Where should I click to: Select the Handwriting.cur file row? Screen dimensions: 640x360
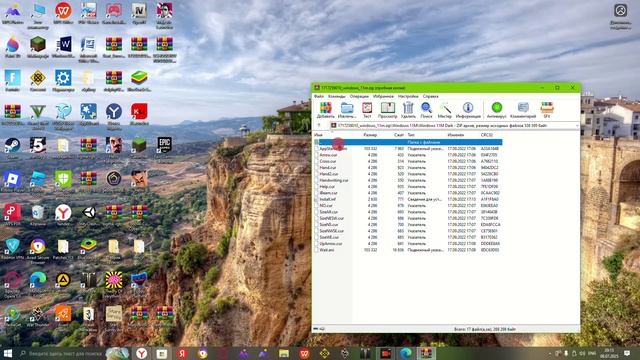pos(407,180)
